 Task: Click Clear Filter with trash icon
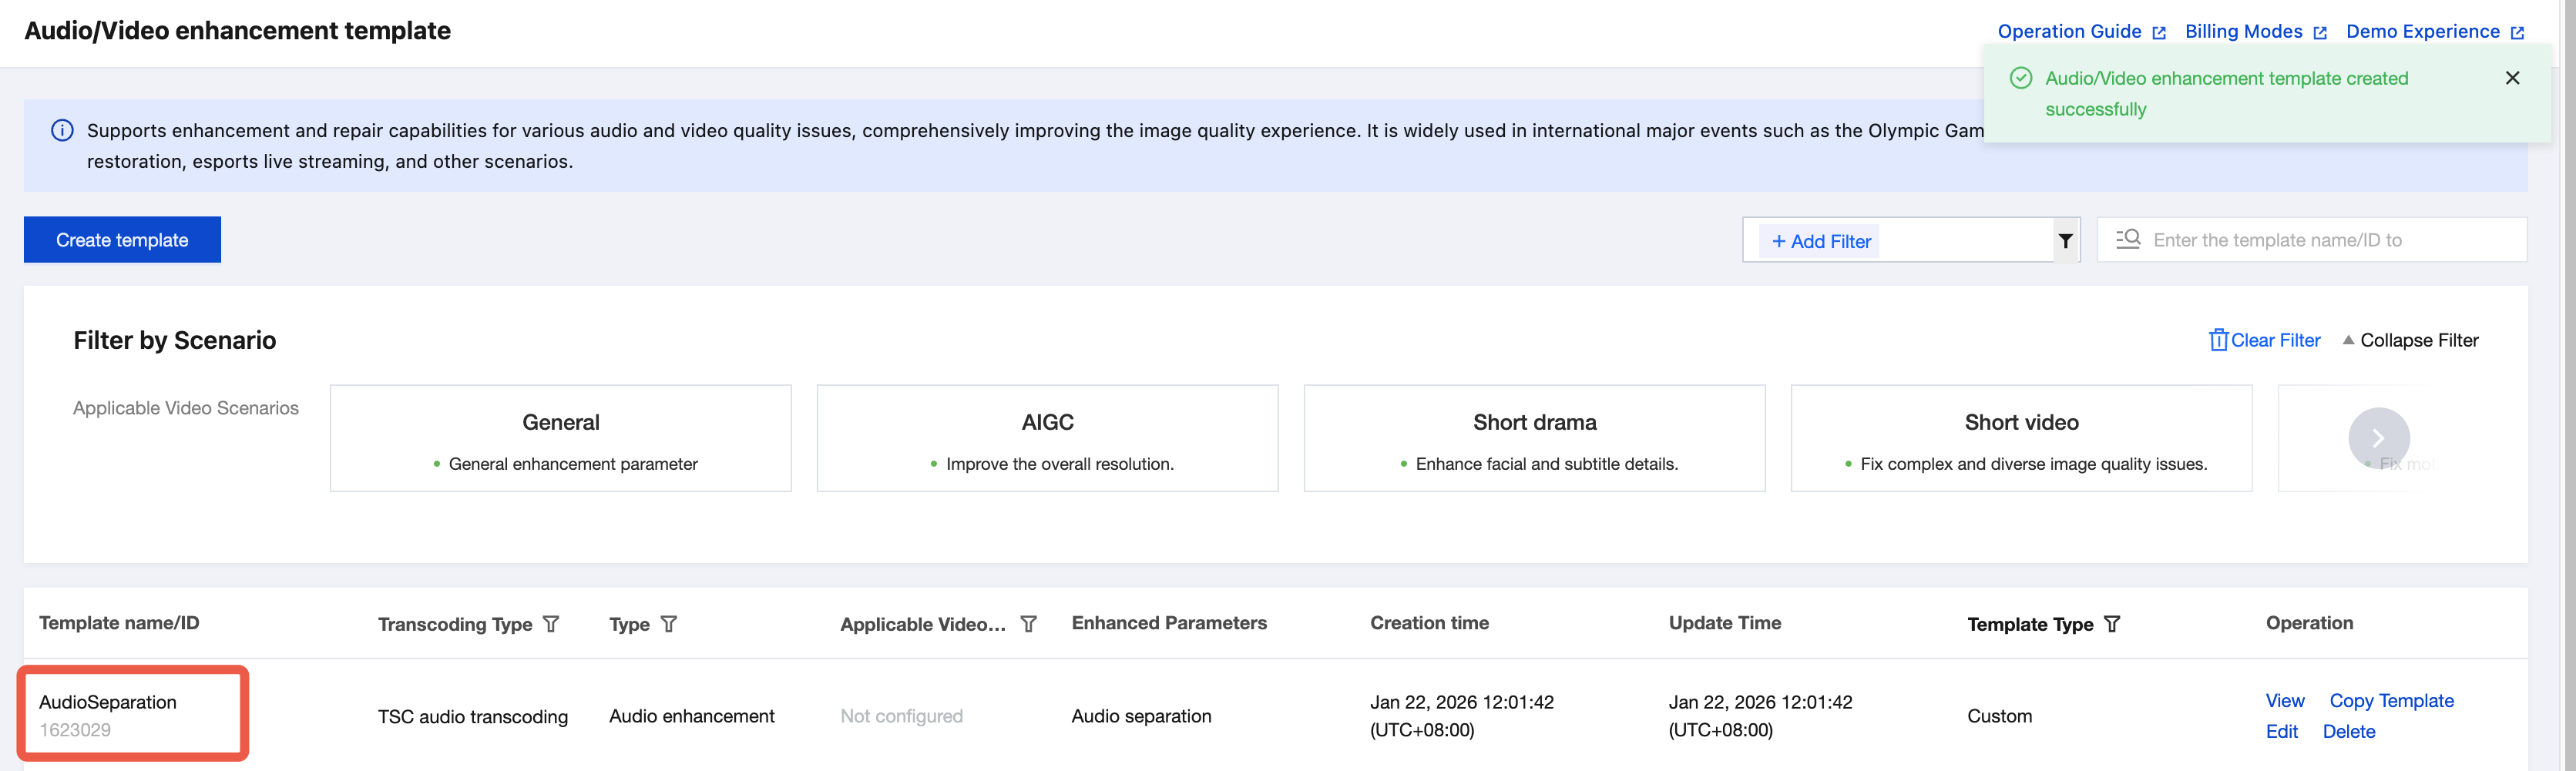point(2264,340)
